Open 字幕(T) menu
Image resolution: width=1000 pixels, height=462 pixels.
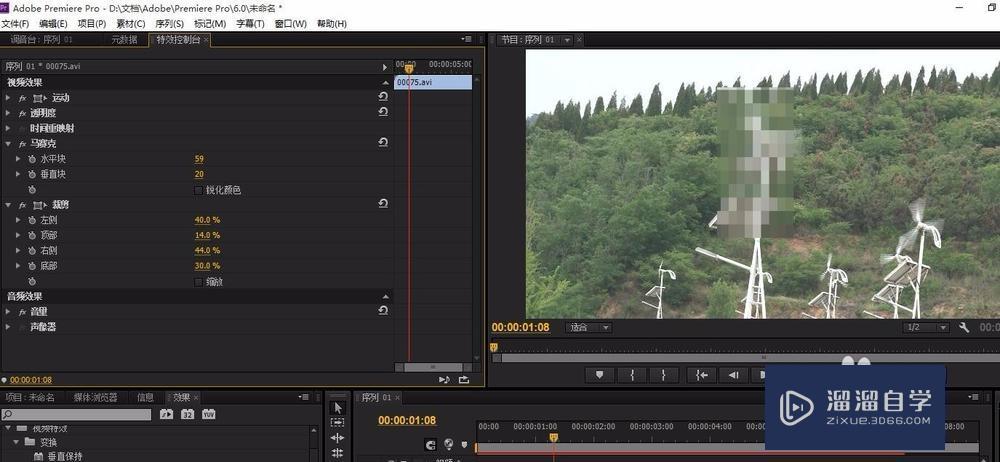tap(250, 24)
